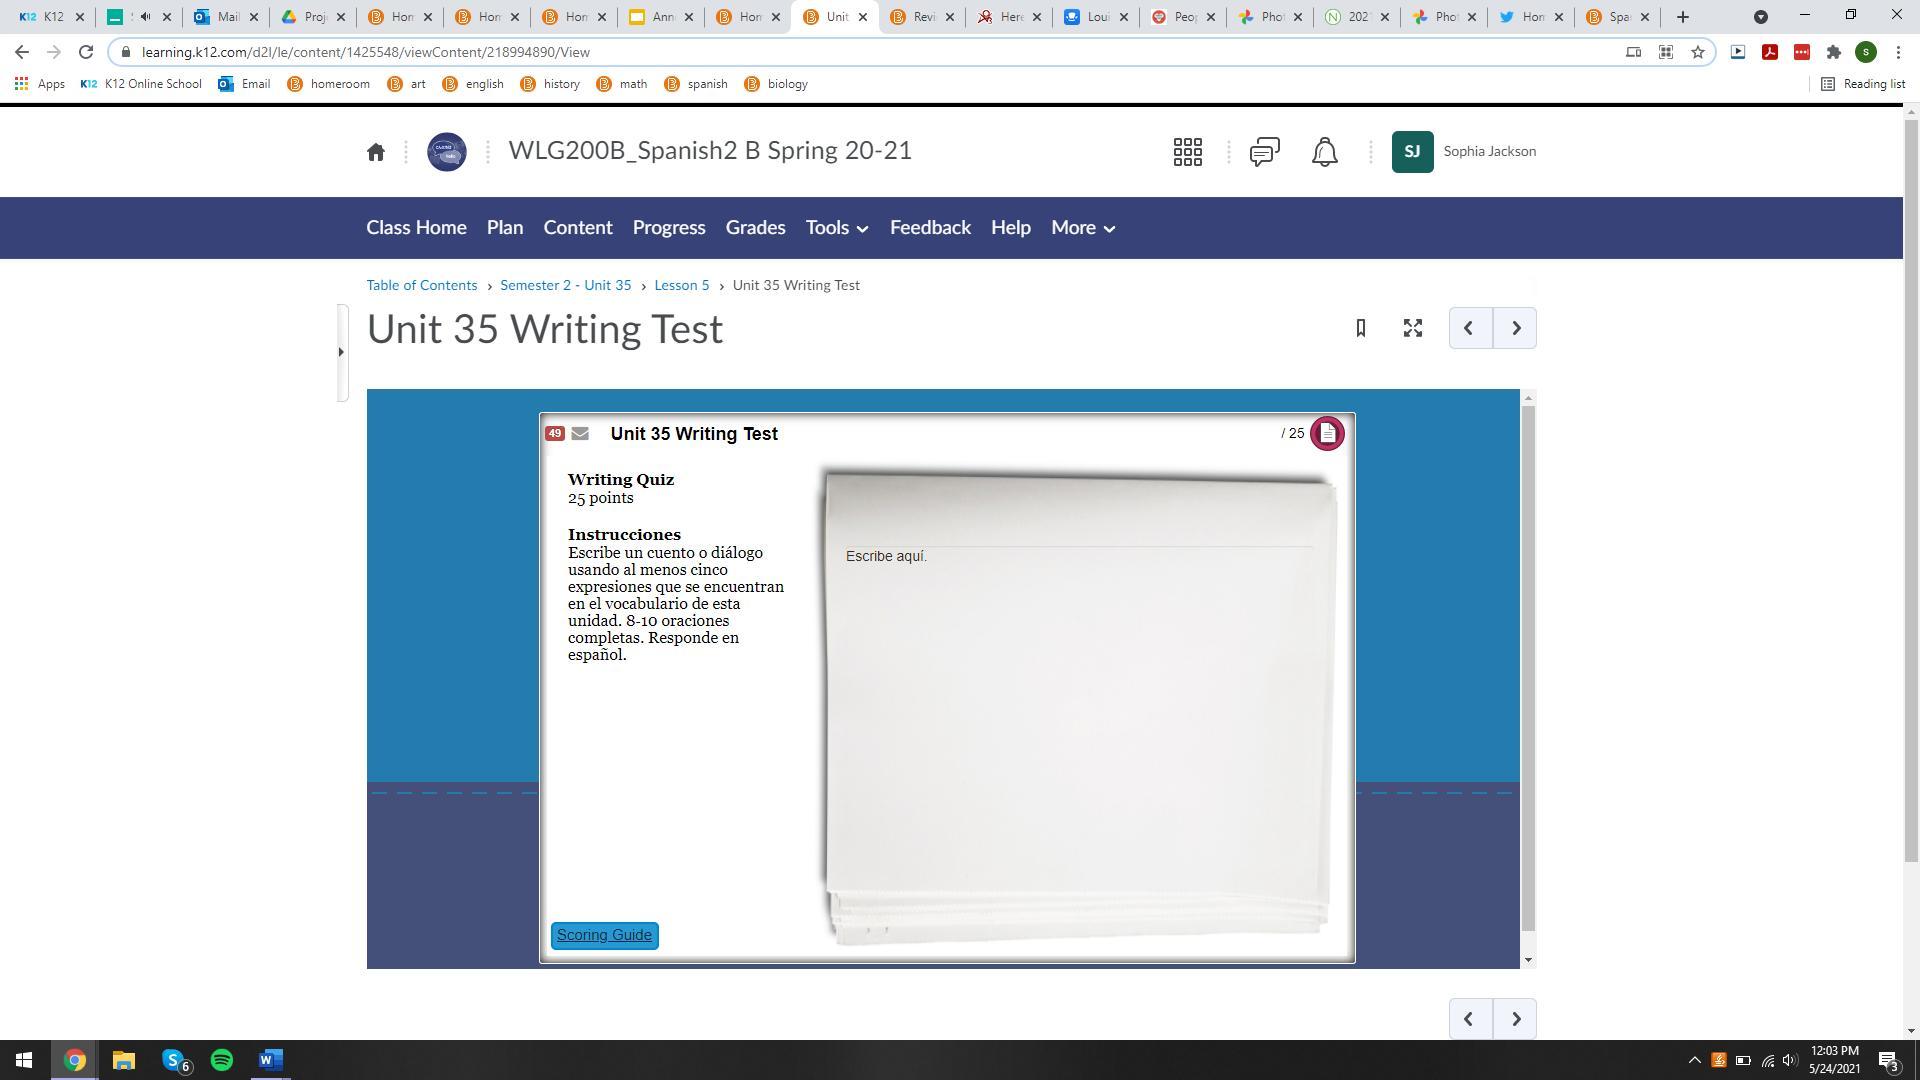Bookmark this page with Chrome's star icon
Viewport: 1920px width, 1080px height.
tap(1697, 52)
